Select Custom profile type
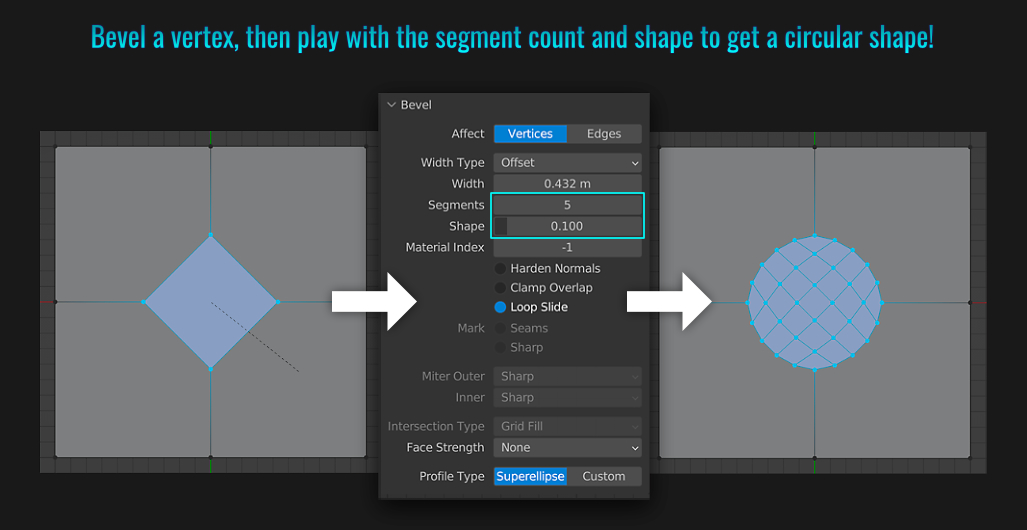This screenshot has height=530, width=1027. click(604, 476)
